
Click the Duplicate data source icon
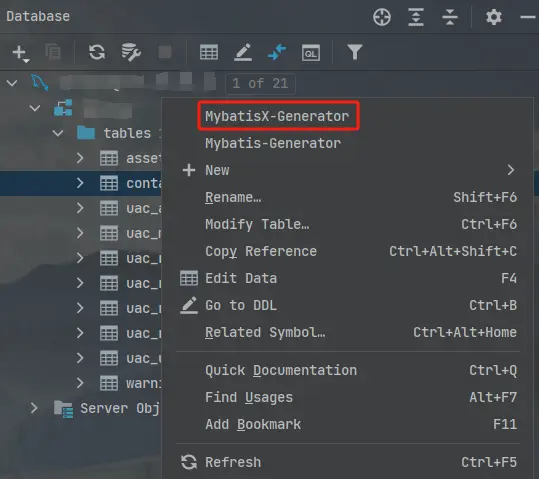click(x=53, y=52)
